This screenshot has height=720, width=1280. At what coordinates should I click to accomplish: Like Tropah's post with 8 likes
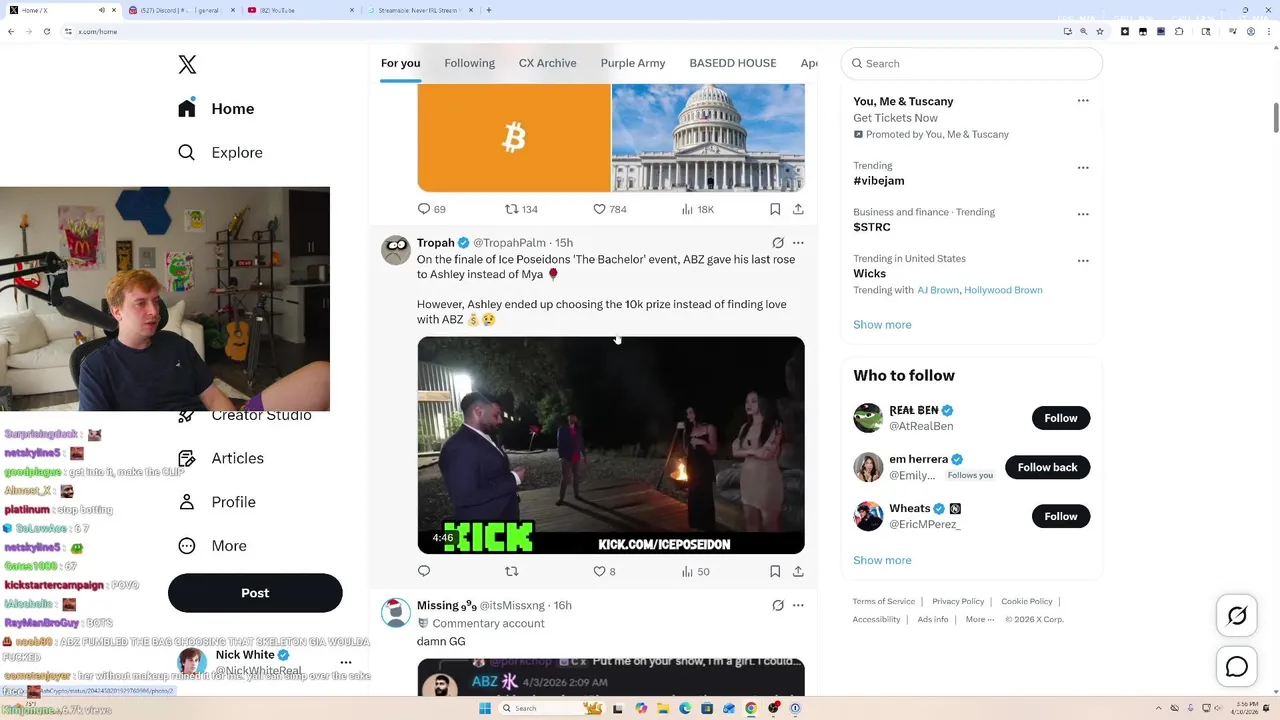[x=605, y=571]
